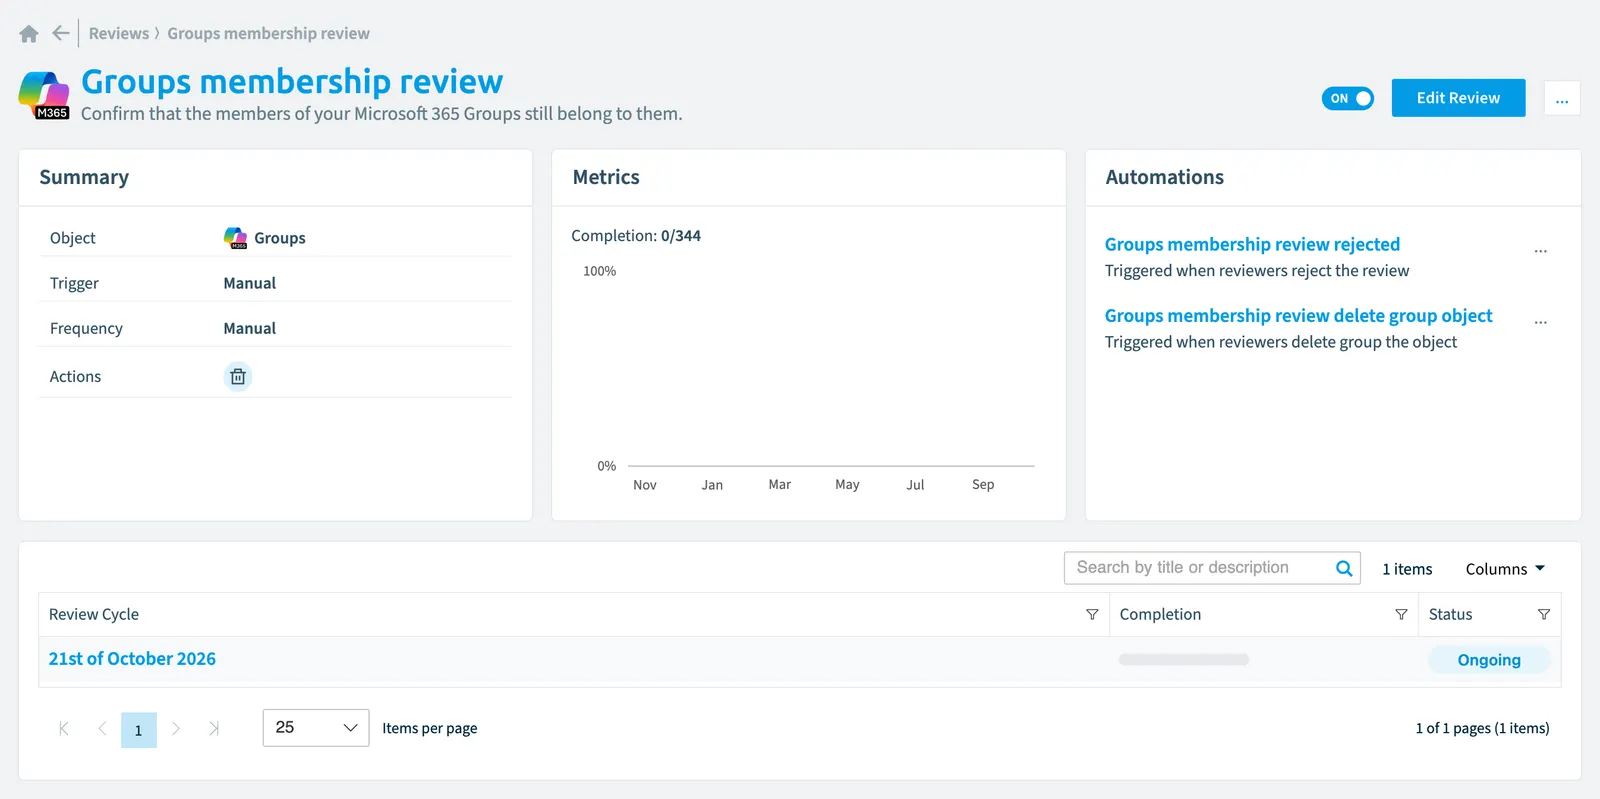Click the completion progress bar for the cycle
This screenshot has height=799, width=1600.
[1184, 660]
